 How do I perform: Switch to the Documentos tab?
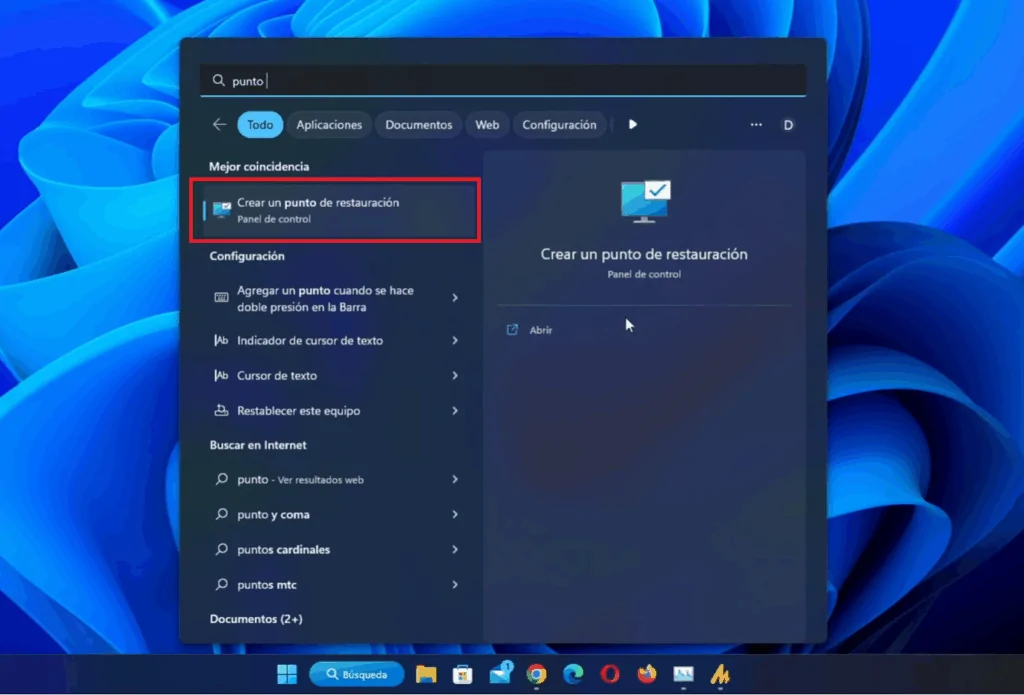(x=419, y=125)
